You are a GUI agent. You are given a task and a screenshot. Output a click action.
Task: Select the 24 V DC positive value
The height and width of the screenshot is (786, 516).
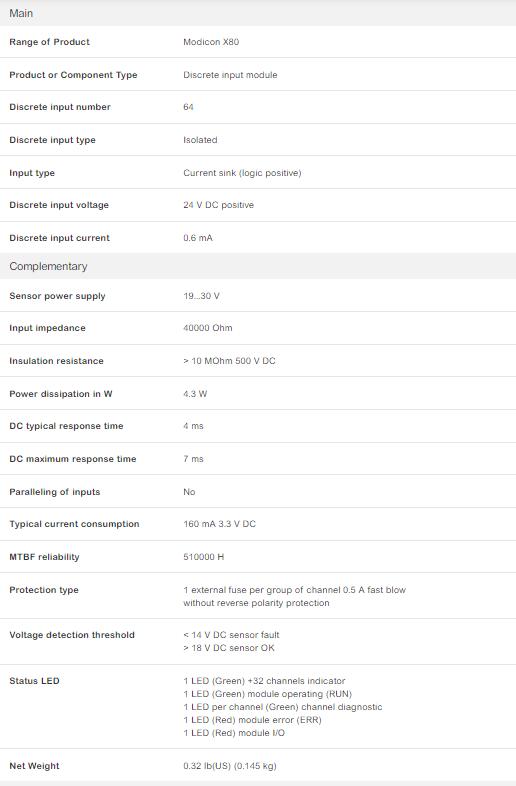[x=218, y=205]
